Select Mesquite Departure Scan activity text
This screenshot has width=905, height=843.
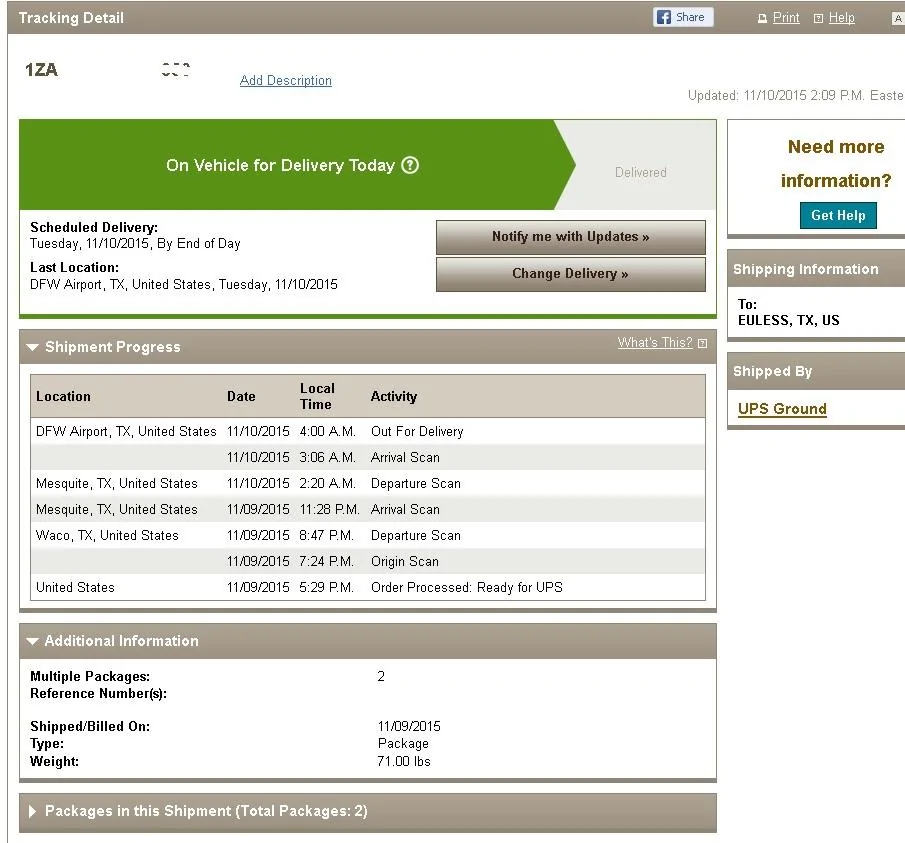pos(416,484)
